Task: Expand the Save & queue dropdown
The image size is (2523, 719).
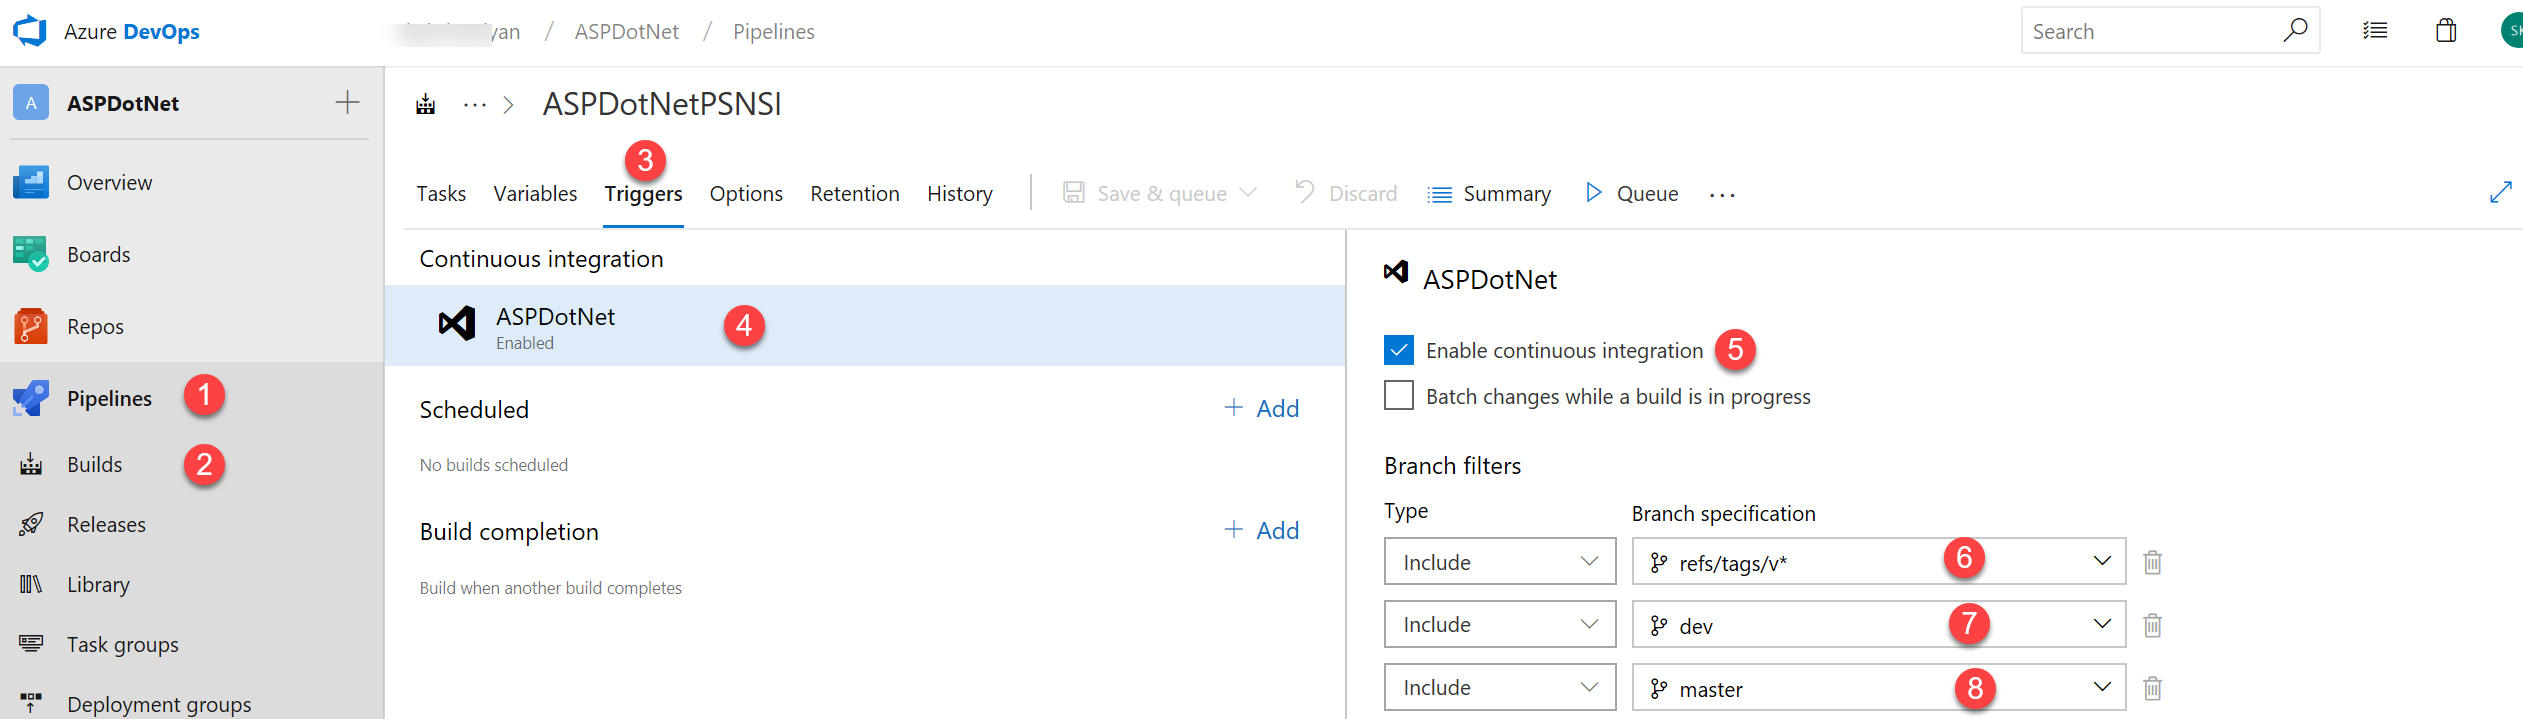Action: [1248, 192]
